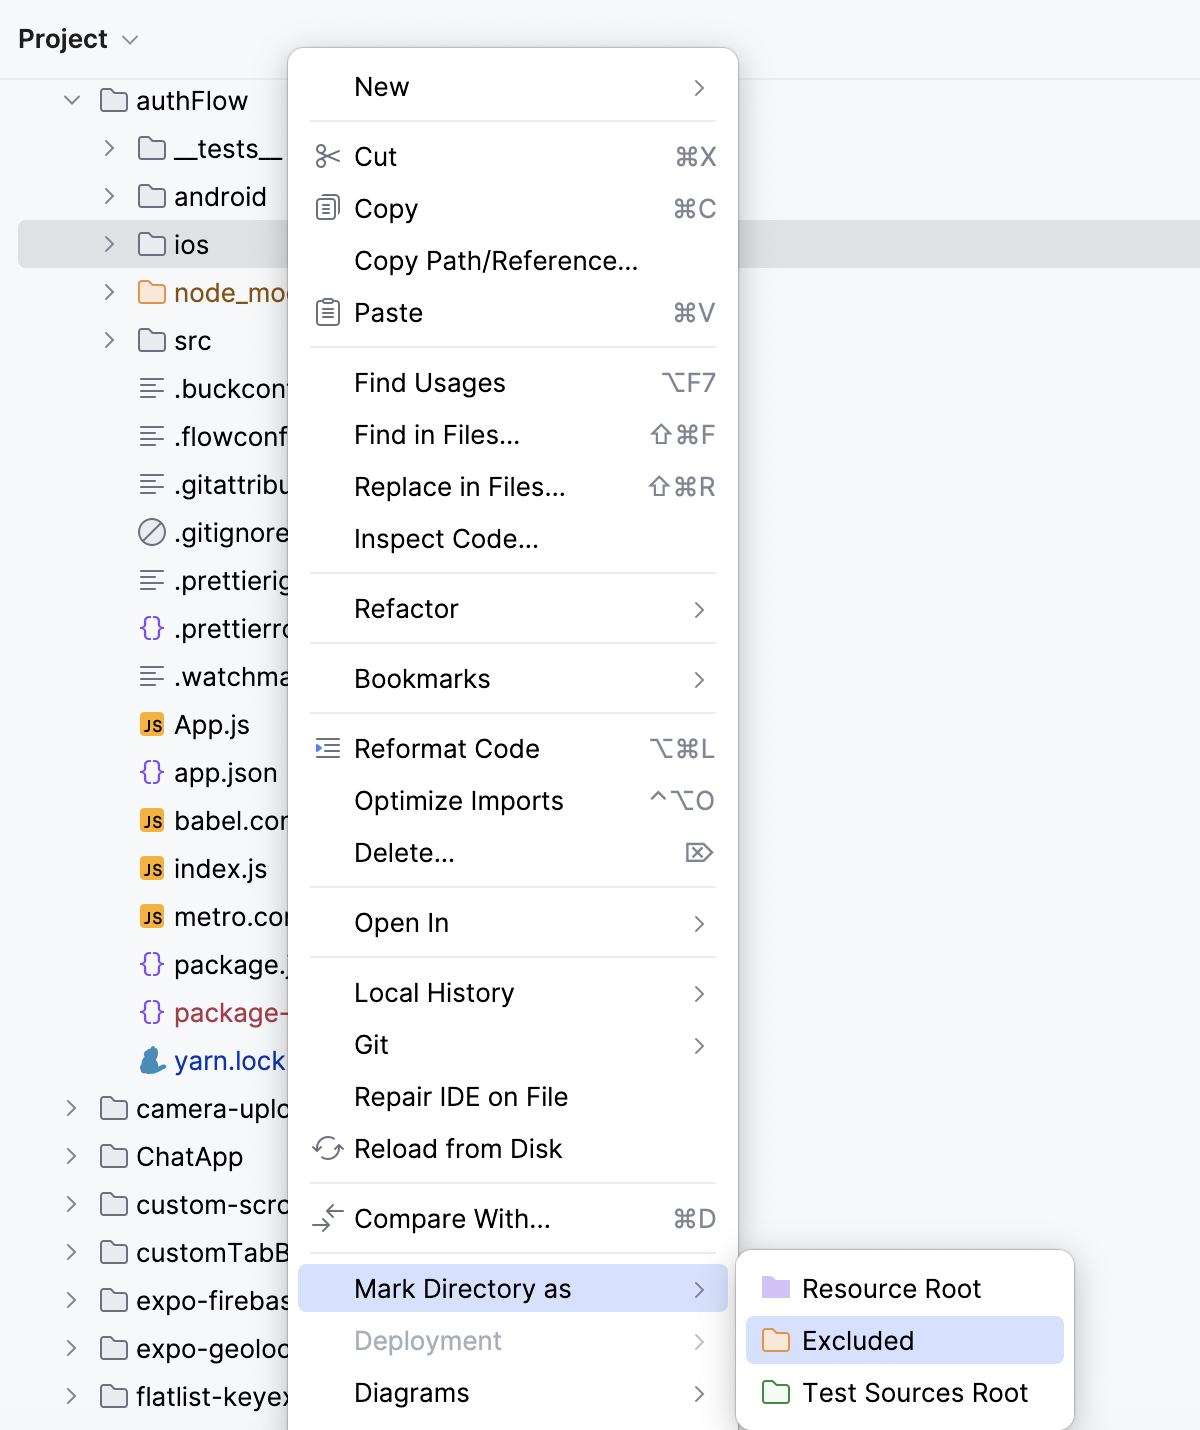Screen dimensions: 1200x1430
Task: Click the Reload from Disk refresh icon
Action: coord(326,1149)
